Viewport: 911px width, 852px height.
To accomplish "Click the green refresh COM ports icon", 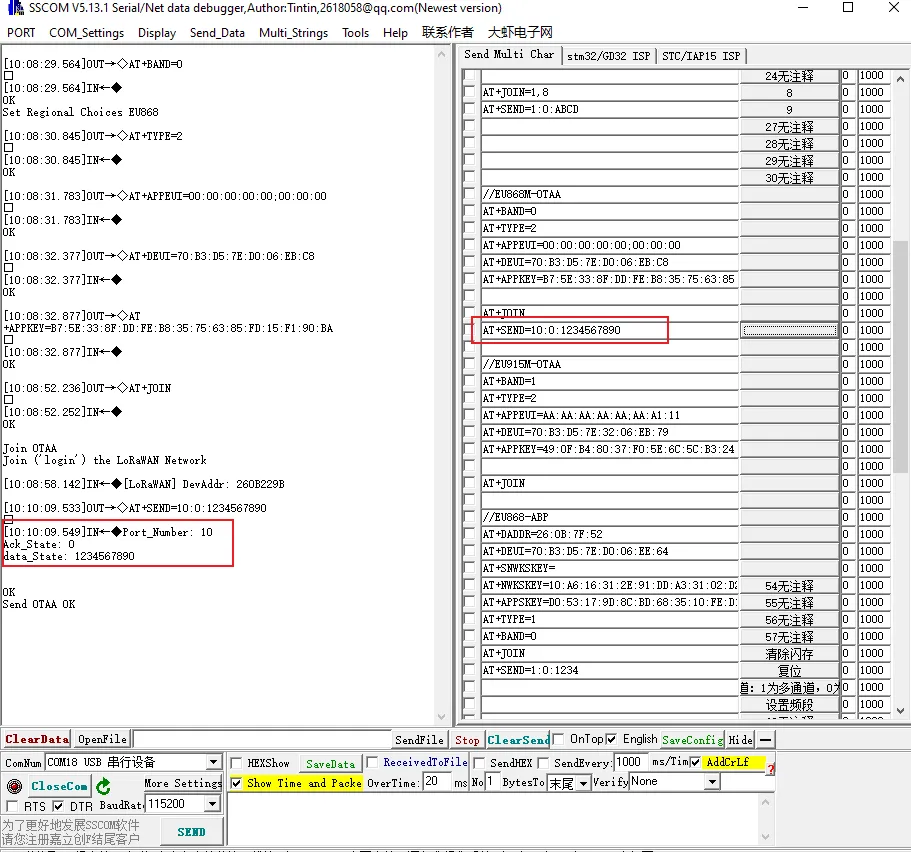I will point(103,786).
